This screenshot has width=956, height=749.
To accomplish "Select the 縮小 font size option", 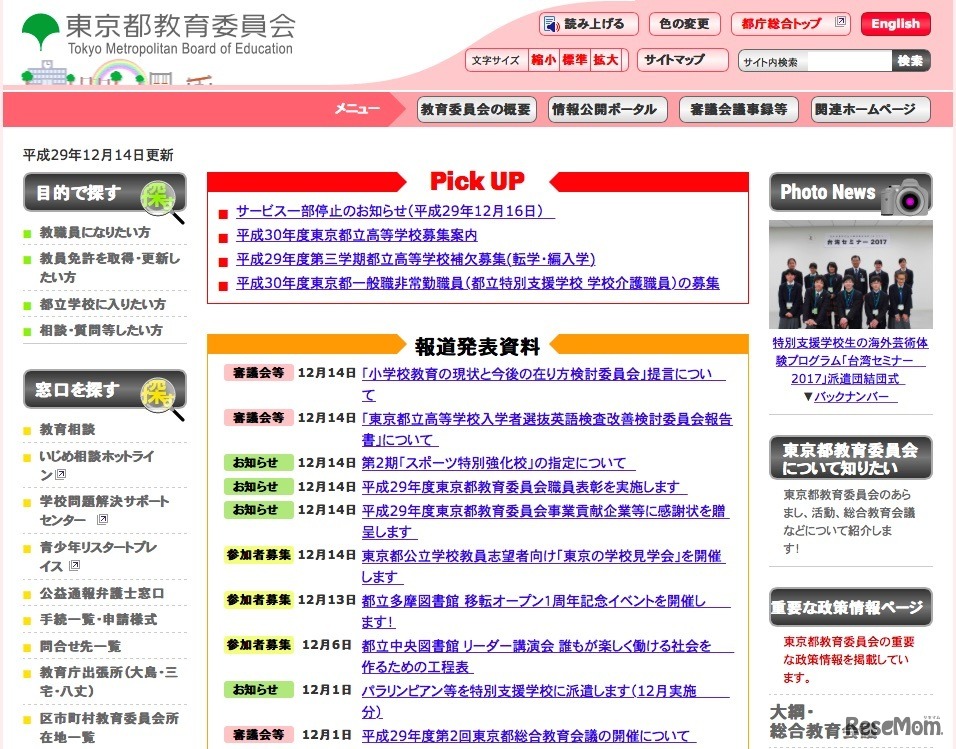I will click(x=546, y=60).
